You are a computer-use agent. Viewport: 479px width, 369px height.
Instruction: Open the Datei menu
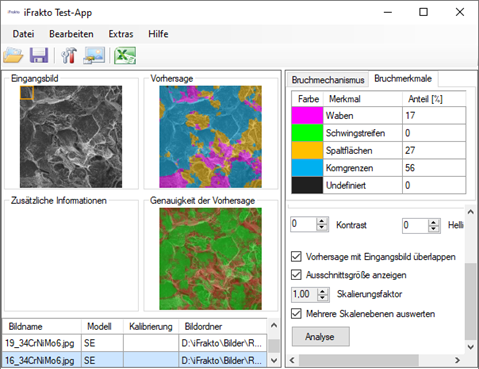[23, 34]
